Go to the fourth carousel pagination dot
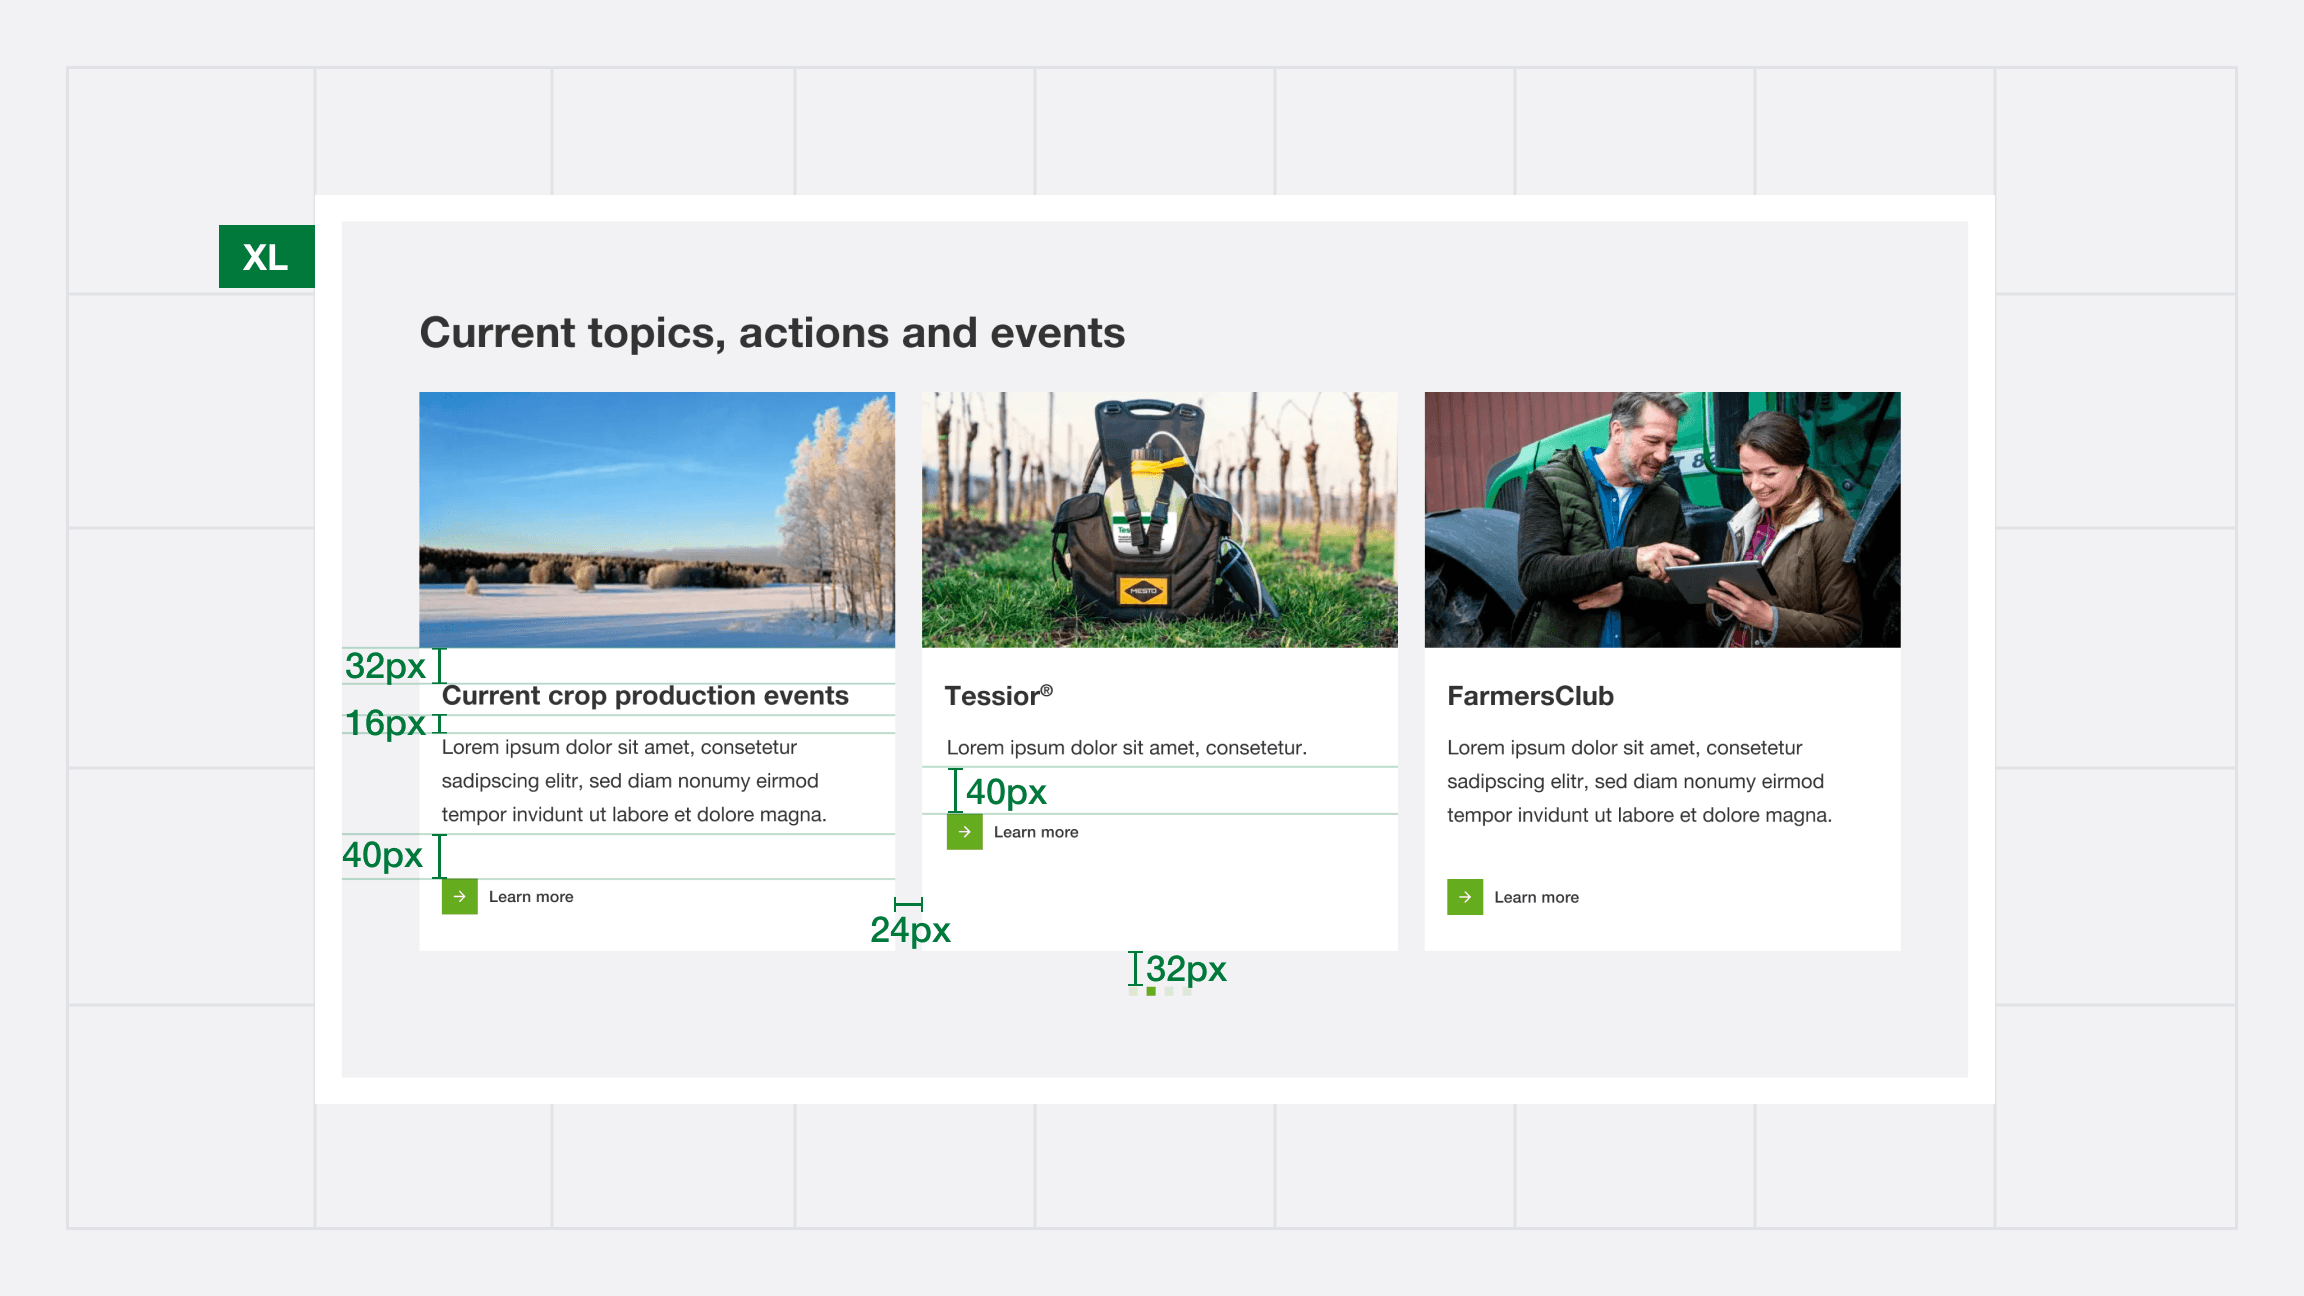2304x1296 pixels. (x=1187, y=991)
